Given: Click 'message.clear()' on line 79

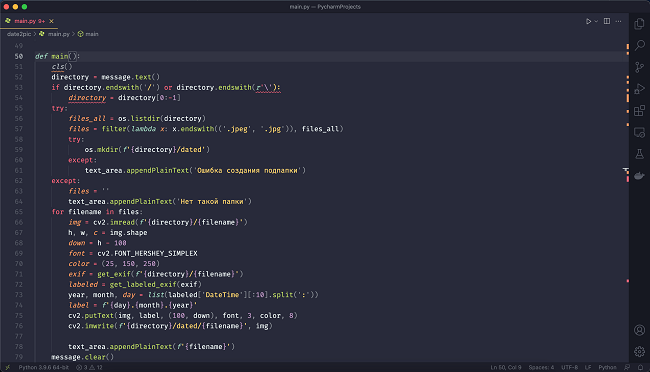Looking at the screenshot, I should click(82, 357).
